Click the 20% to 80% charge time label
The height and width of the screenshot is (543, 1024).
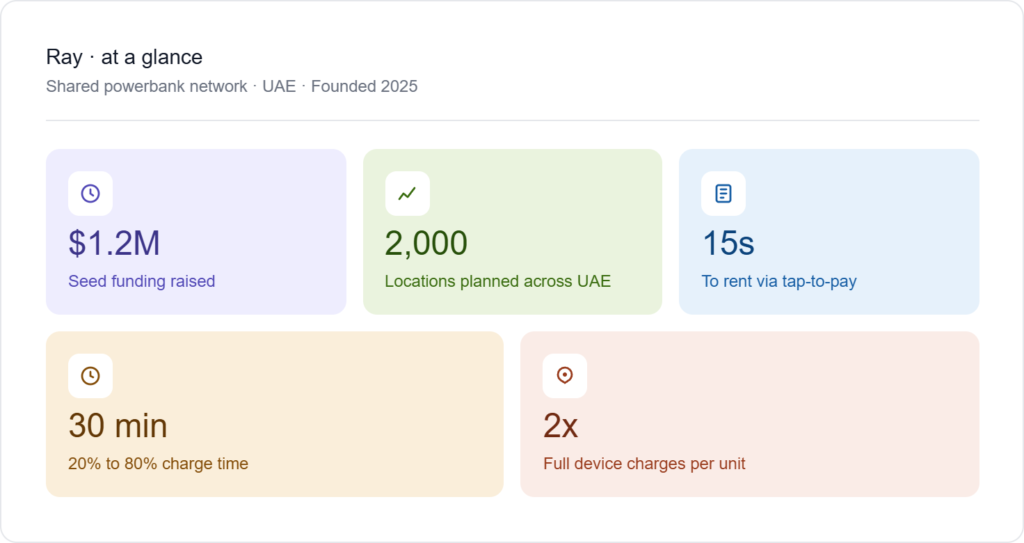coord(158,464)
